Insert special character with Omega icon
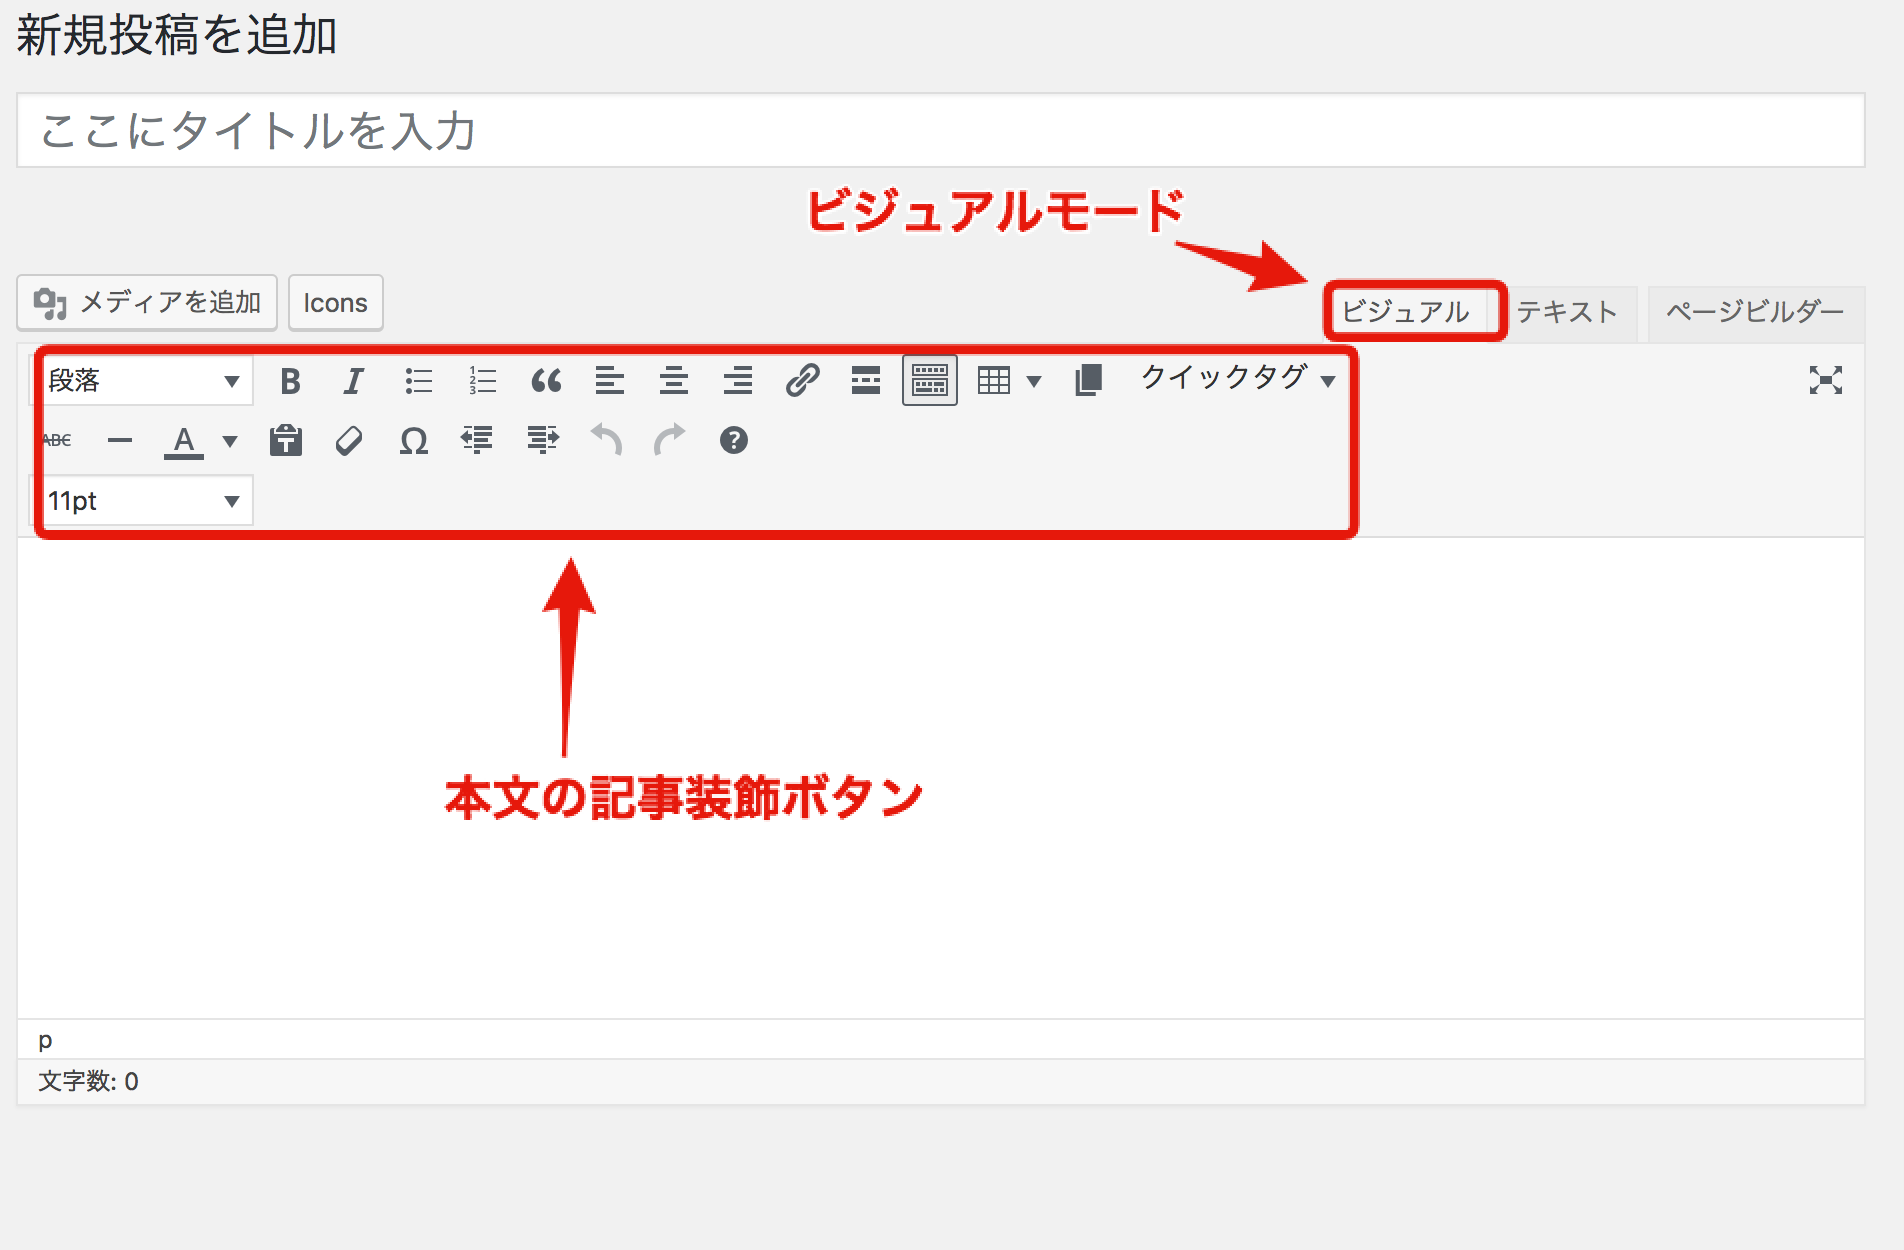Image resolution: width=1904 pixels, height=1250 pixels. [413, 441]
